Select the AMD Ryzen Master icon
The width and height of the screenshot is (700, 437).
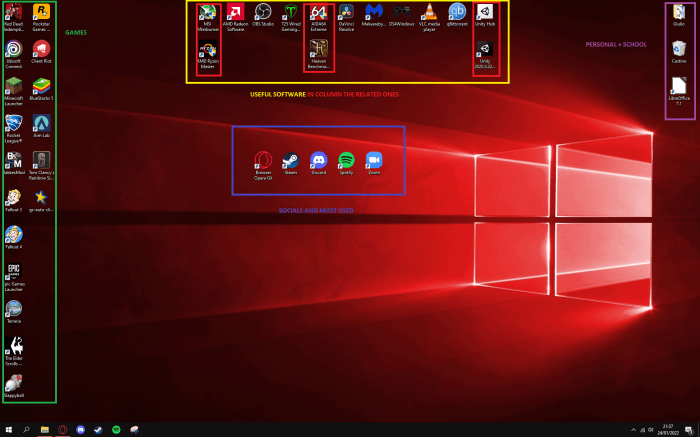208,54
